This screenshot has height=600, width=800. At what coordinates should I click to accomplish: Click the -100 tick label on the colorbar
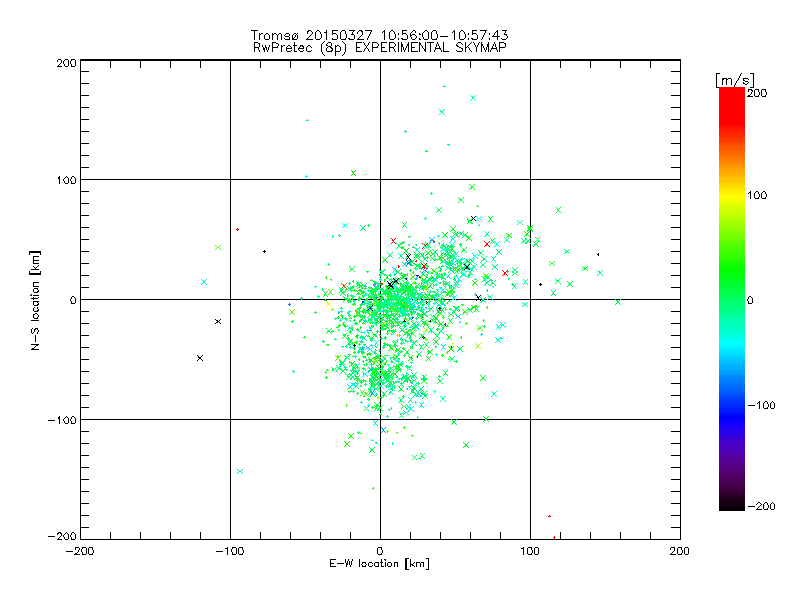coord(761,405)
